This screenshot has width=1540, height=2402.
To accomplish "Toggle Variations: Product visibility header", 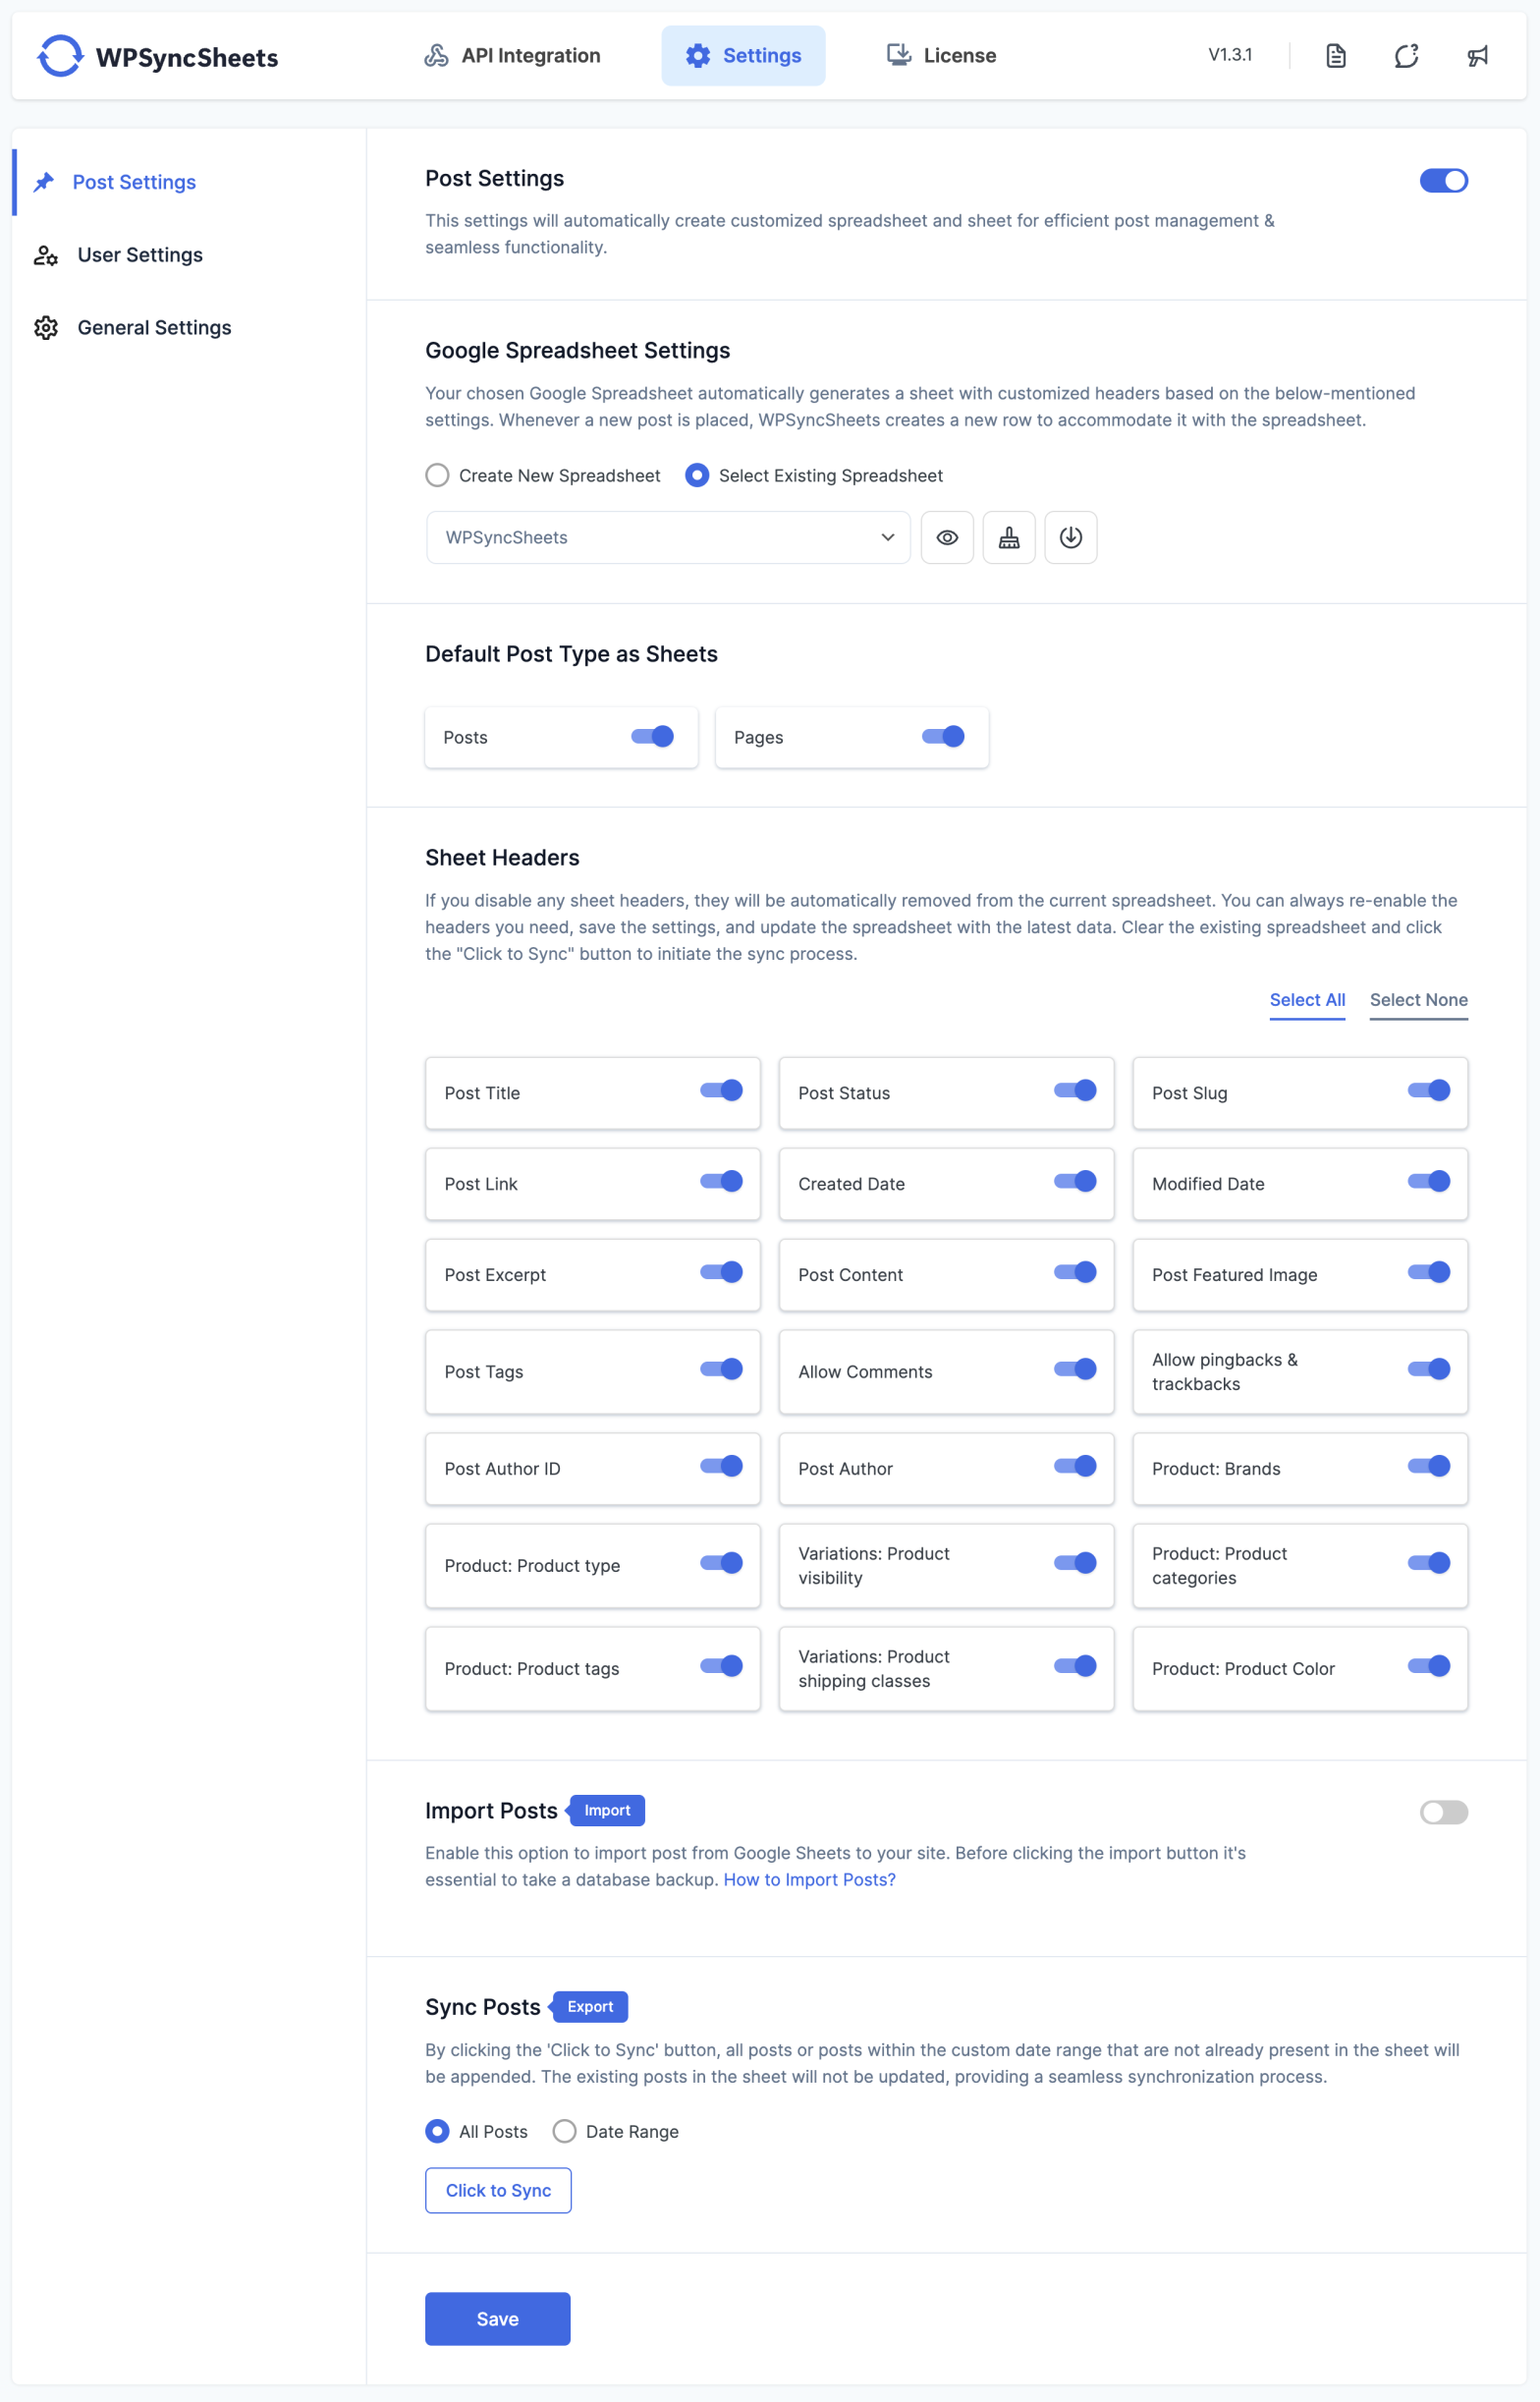I will point(1075,1564).
